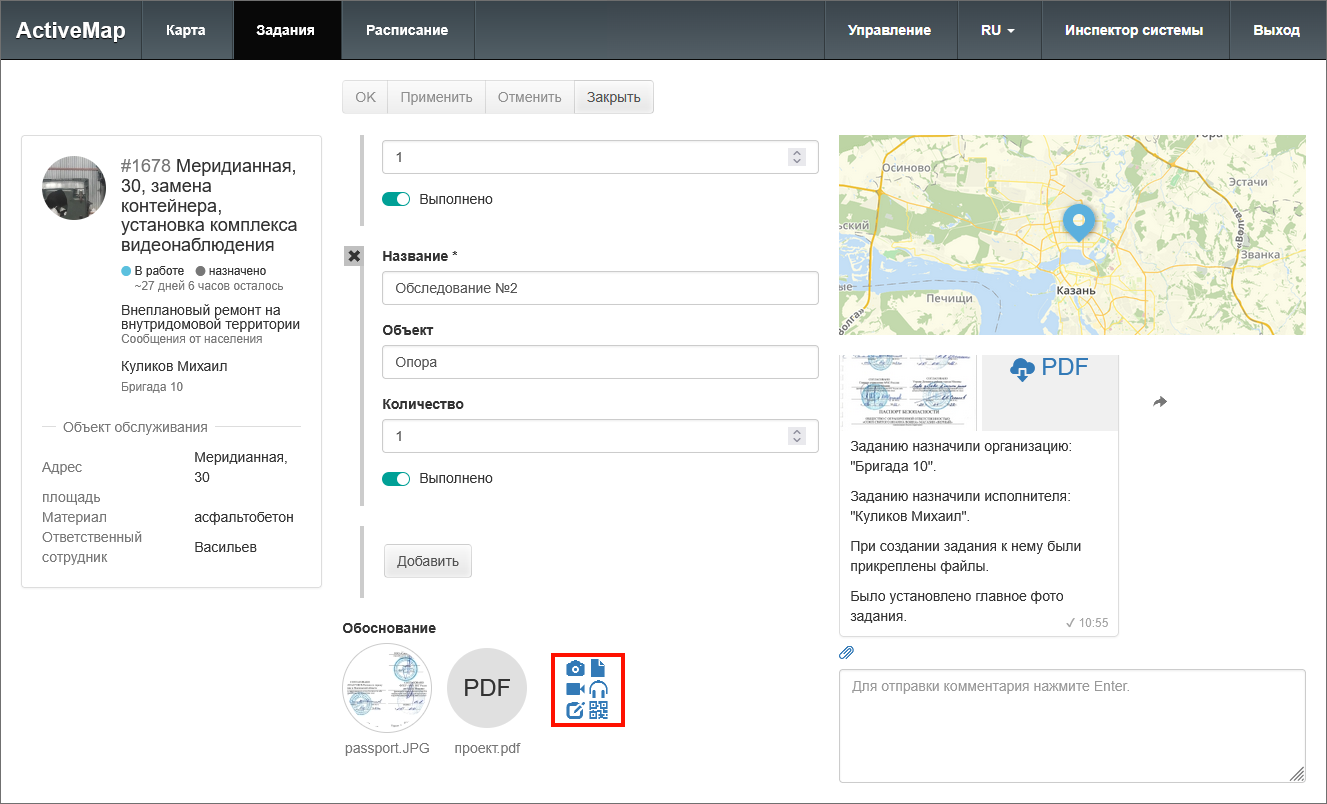Toggle the top Выполнено switch
1327x804 pixels.
coord(396,199)
